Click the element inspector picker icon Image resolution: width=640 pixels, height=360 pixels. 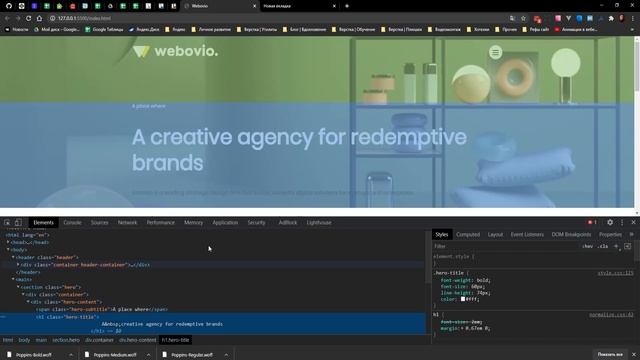tap(7, 222)
